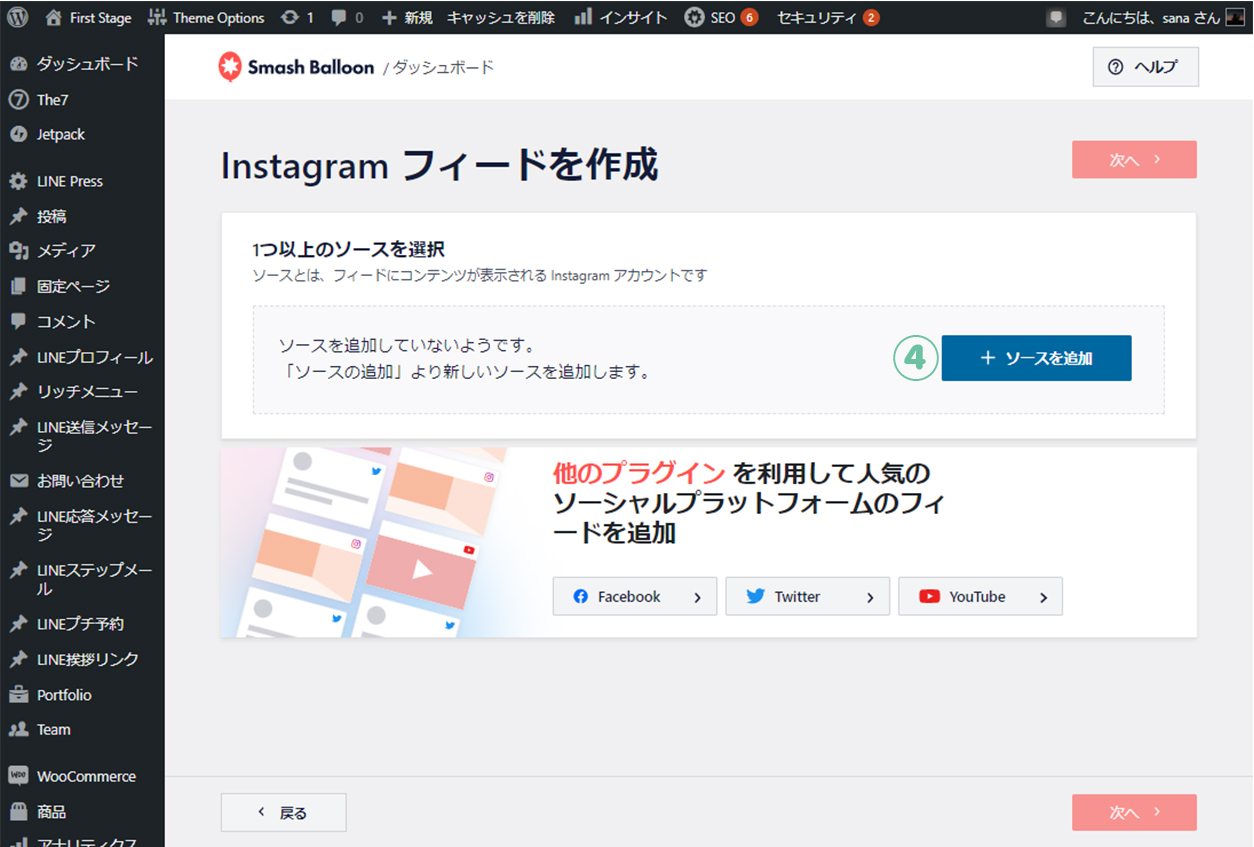The width and height of the screenshot is (1254, 847).
Task: Click the user avatar in top right
Action: 1235,18
